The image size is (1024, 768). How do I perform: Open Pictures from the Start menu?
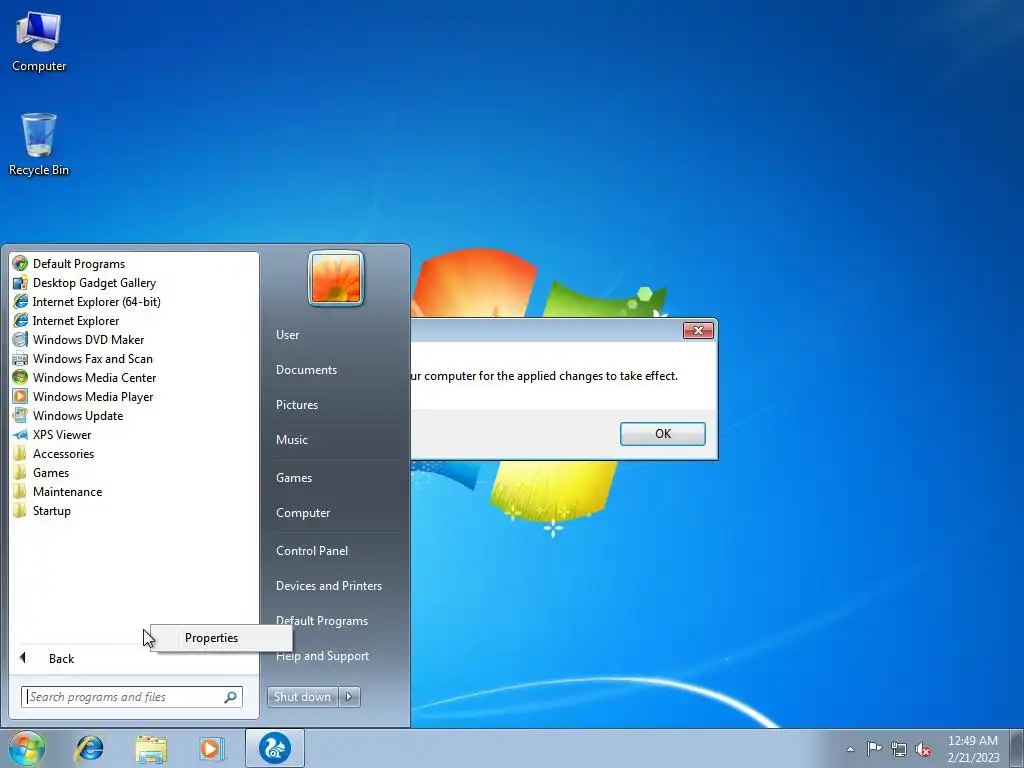coord(296,405)
